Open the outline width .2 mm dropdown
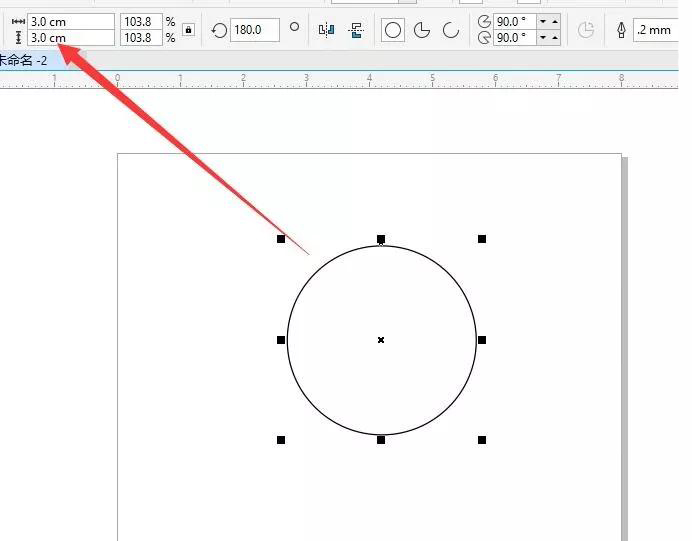This screenshot has width=692, height=541. point(656,30)
